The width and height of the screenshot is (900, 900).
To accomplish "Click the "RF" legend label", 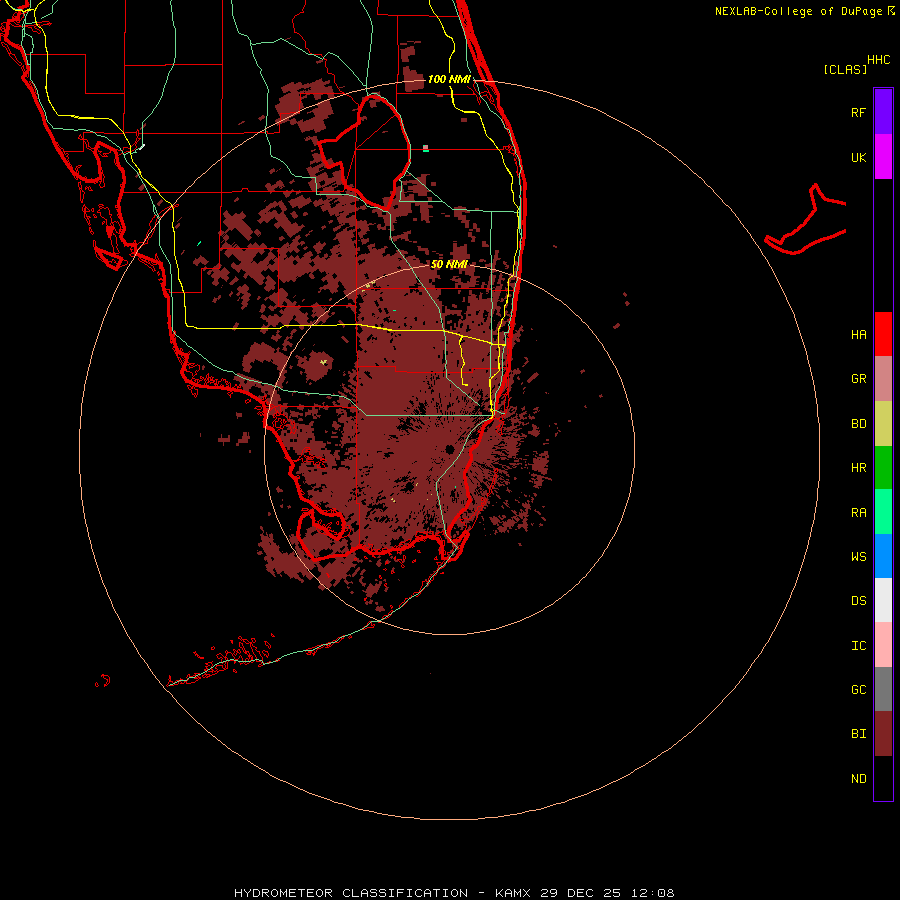I will 858,112.
